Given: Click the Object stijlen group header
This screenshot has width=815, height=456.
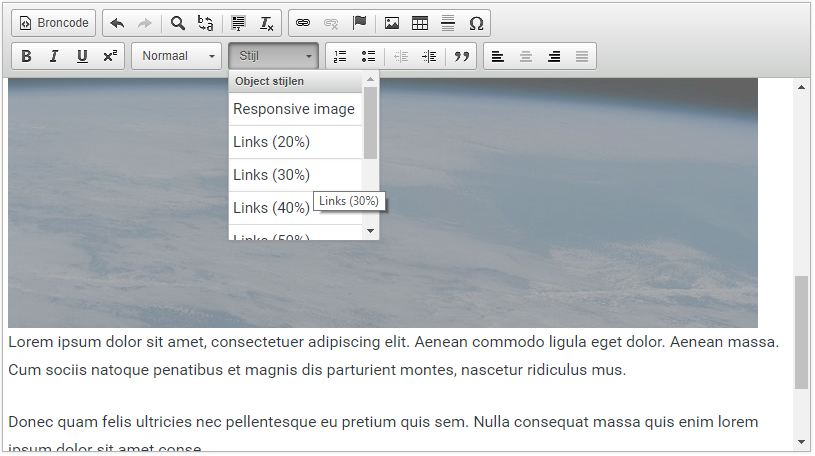Looking at the screenshot, I should [295, 82].
